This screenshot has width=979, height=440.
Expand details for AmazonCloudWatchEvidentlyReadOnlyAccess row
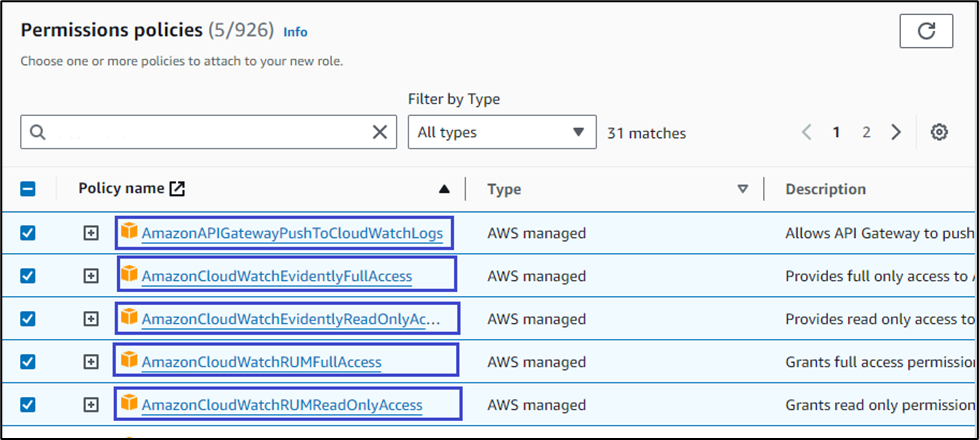tap(91, 319)
